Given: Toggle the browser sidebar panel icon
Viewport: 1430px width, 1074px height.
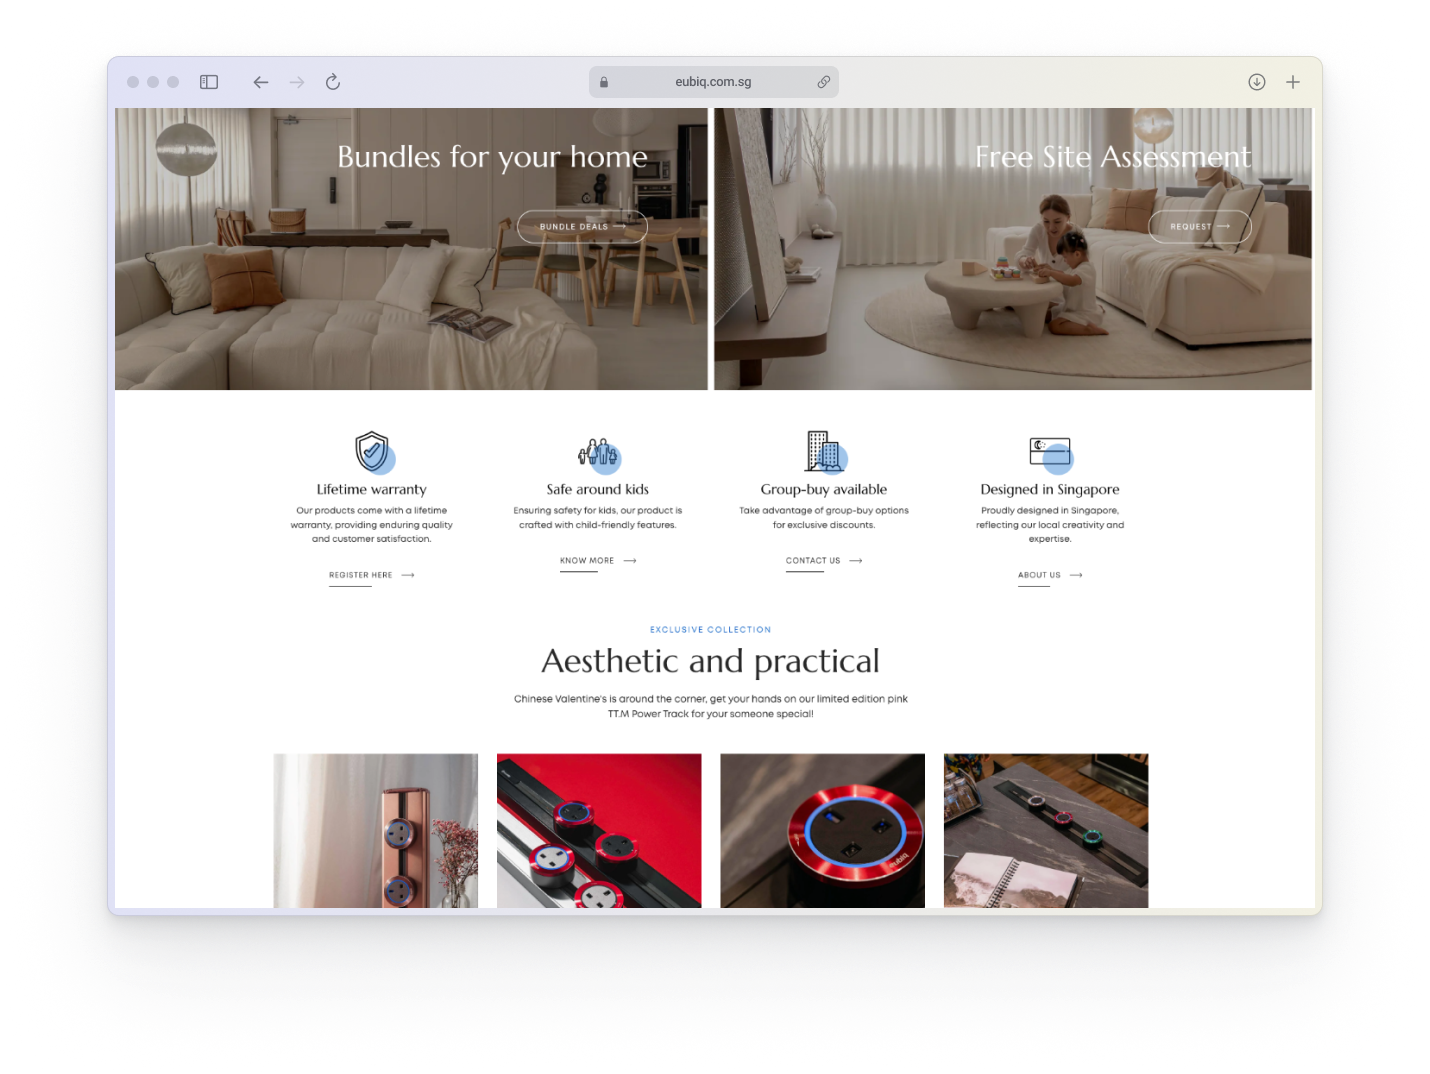Looking at the screenshot, I should point(209,82).
